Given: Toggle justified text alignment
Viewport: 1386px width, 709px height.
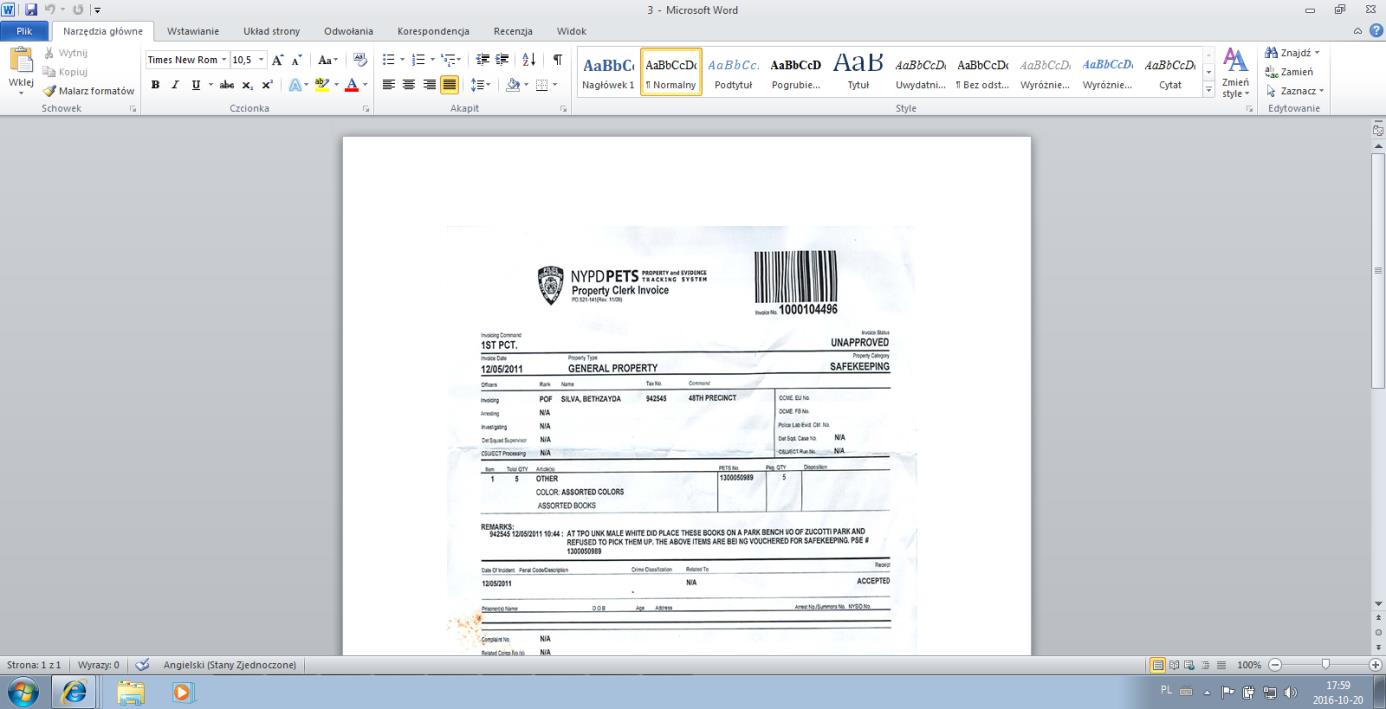Looking at the screenshot, I should point(449,85).
